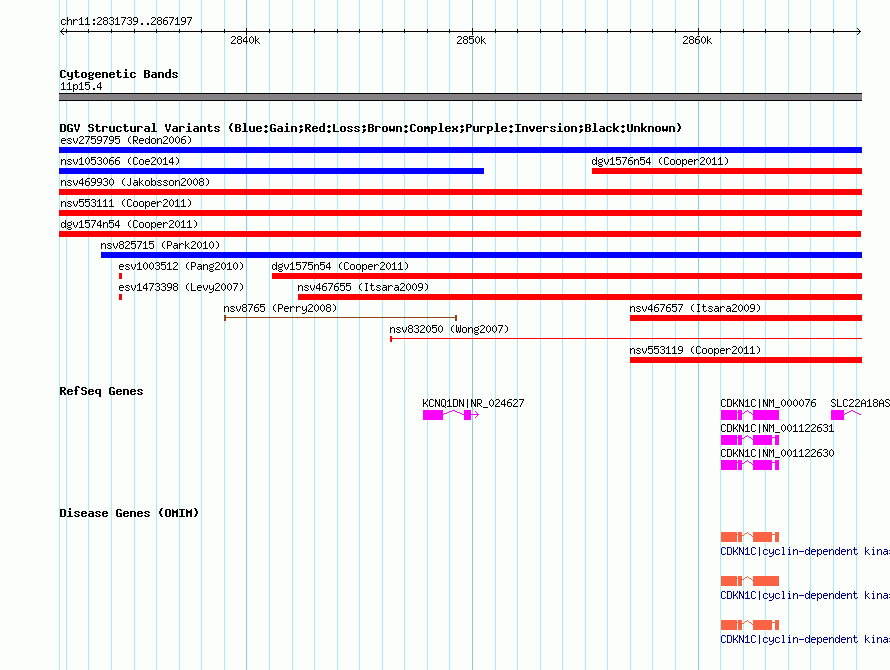Click the dgv1576n54 (Cooper2011) red bar
This screenshot has height=670, width=890.
click(x=727, y=171)
